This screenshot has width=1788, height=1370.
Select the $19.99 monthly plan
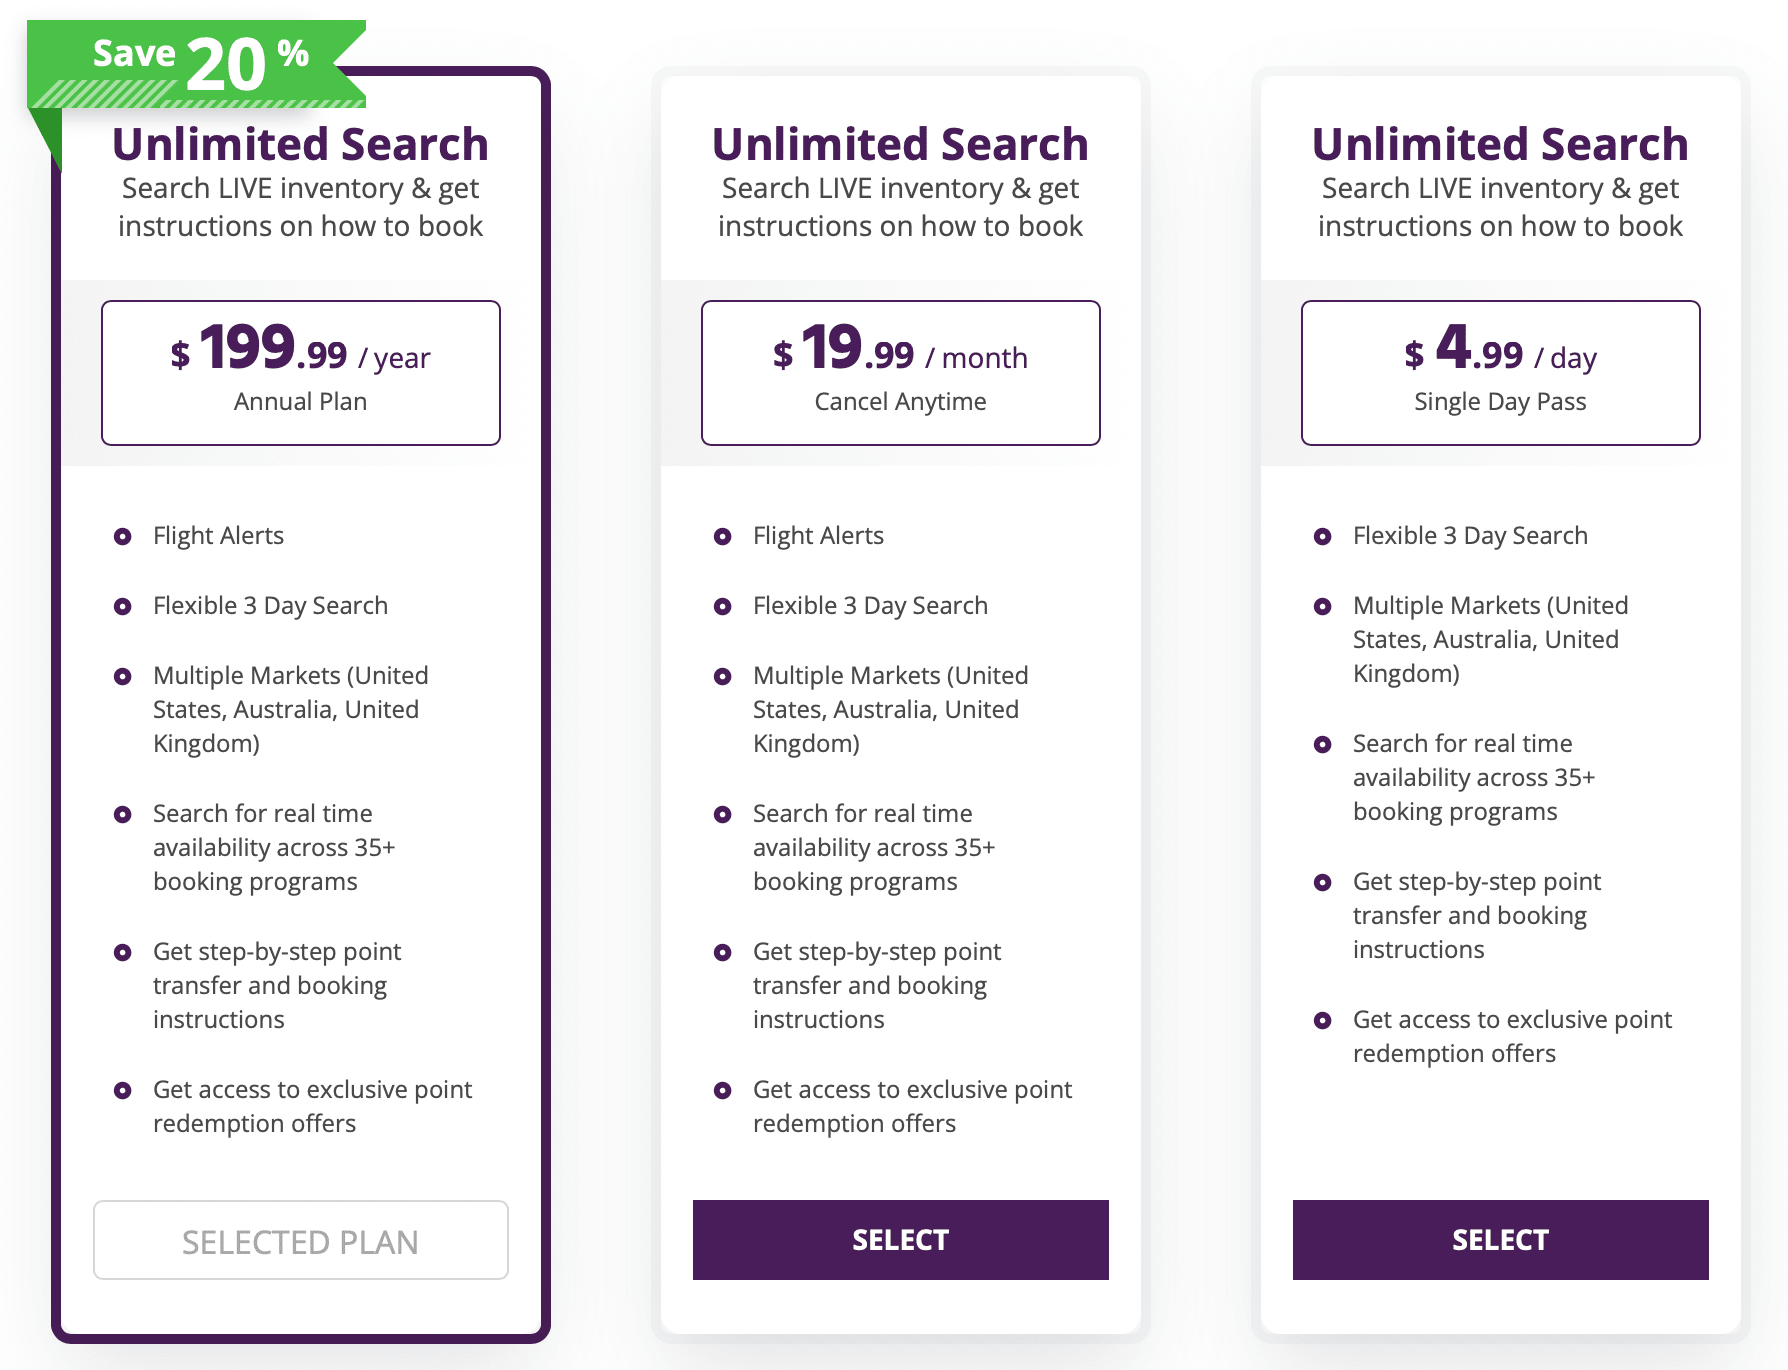(x=901, y=1240)
